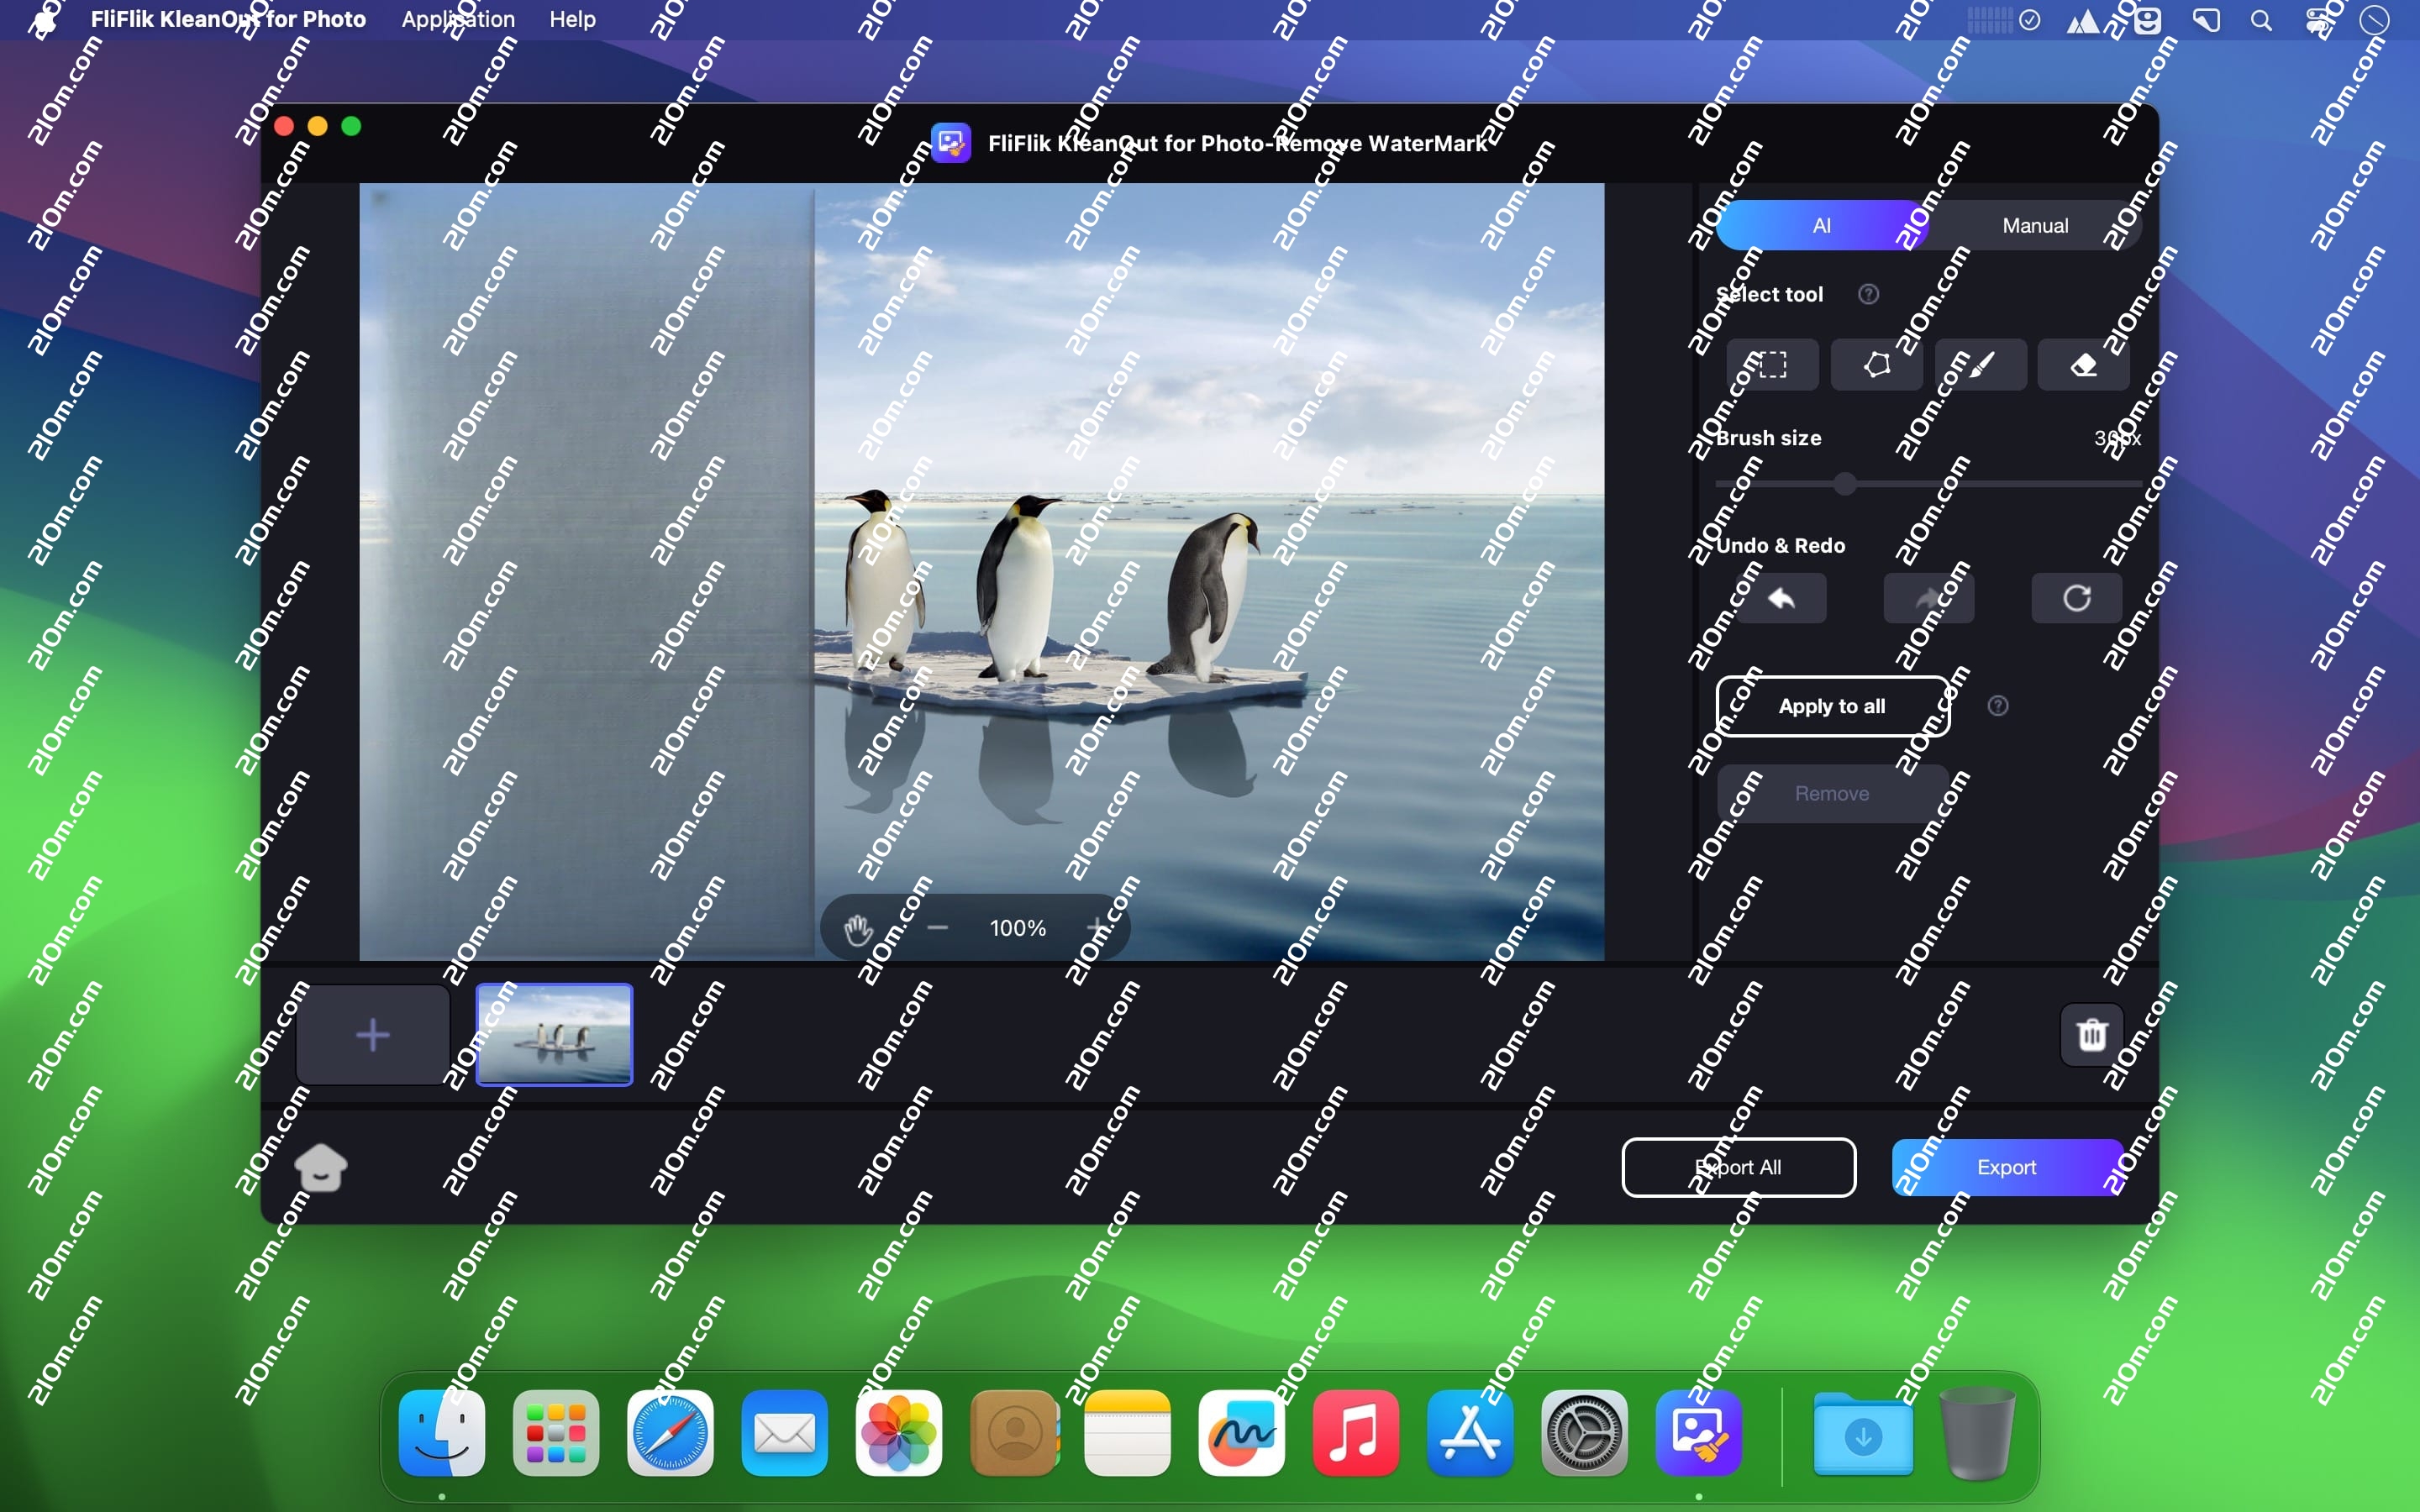Add a new image with plus tile
Screen dimensions: 2420x1512
click(372, 1034)
